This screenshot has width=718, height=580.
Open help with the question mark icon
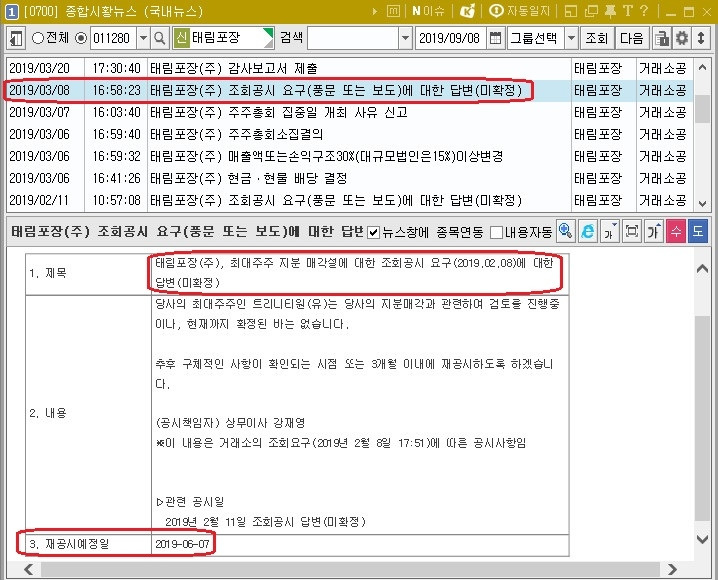[x=644, y=11]
